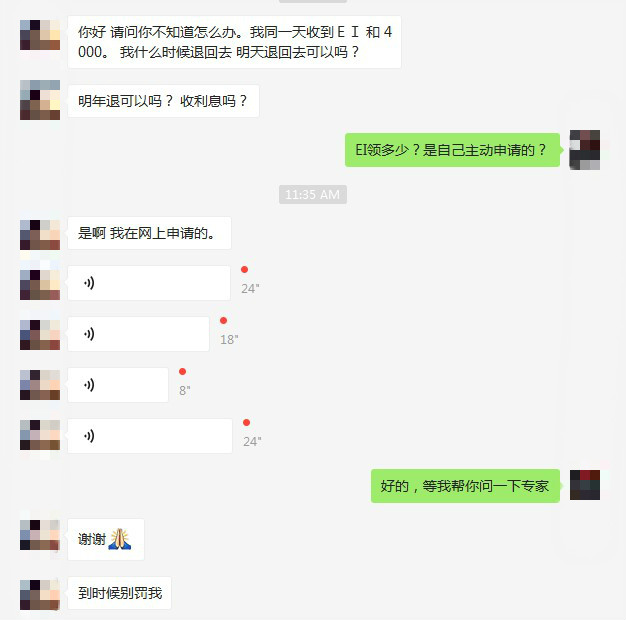The width and height of the screenshot is (626, 620).
Task: Click the avatar next to 是啊 我在网上申请的
Action: pos(40,234)
